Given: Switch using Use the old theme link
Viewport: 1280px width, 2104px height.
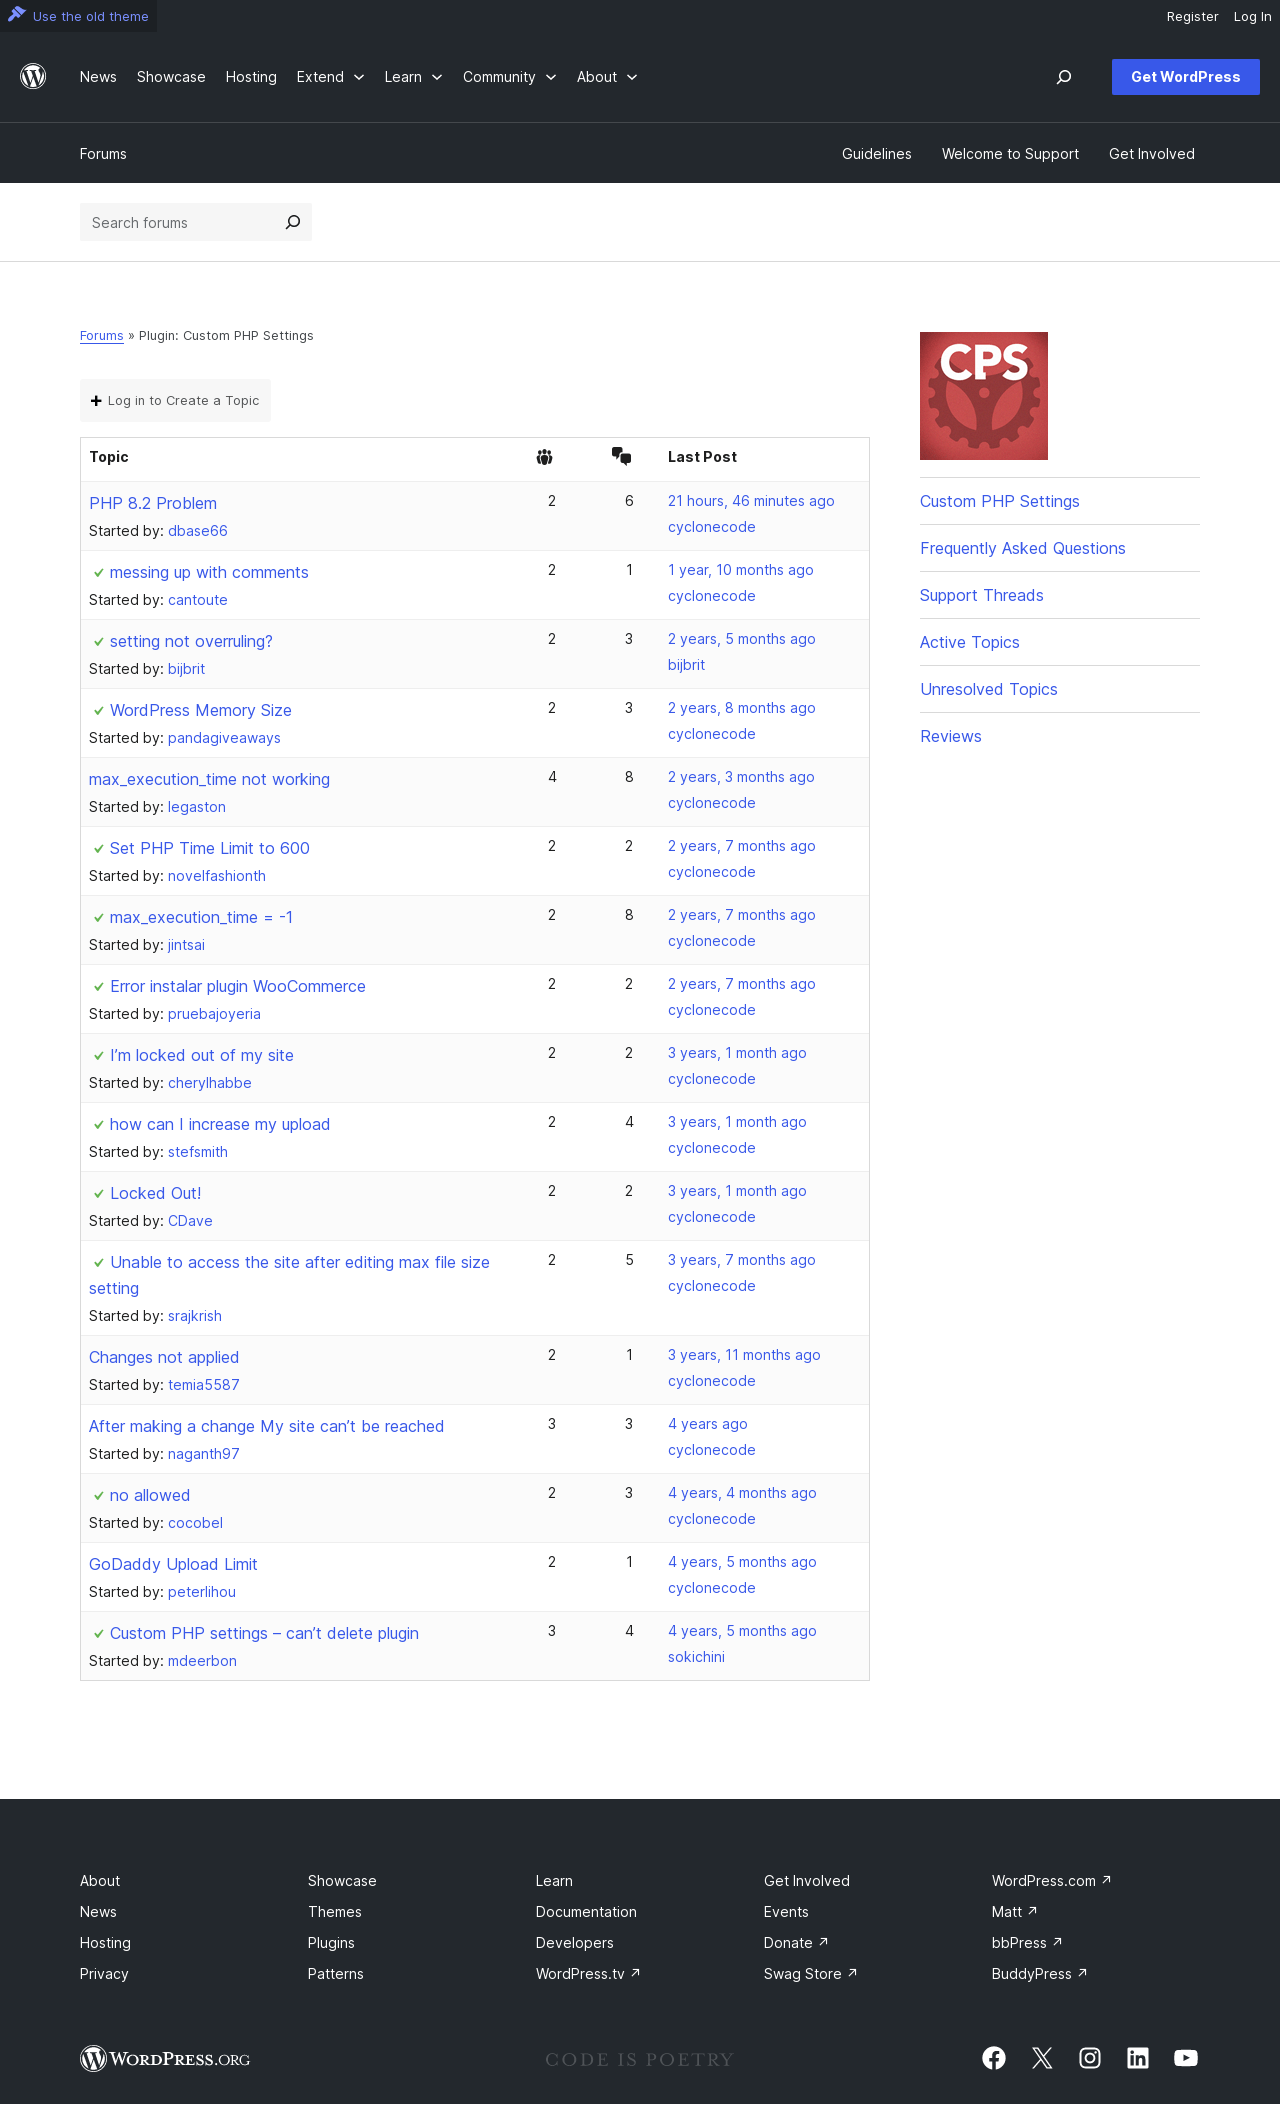Looking at the screenshot, I should pyautogui.click(x=78, y=16).
